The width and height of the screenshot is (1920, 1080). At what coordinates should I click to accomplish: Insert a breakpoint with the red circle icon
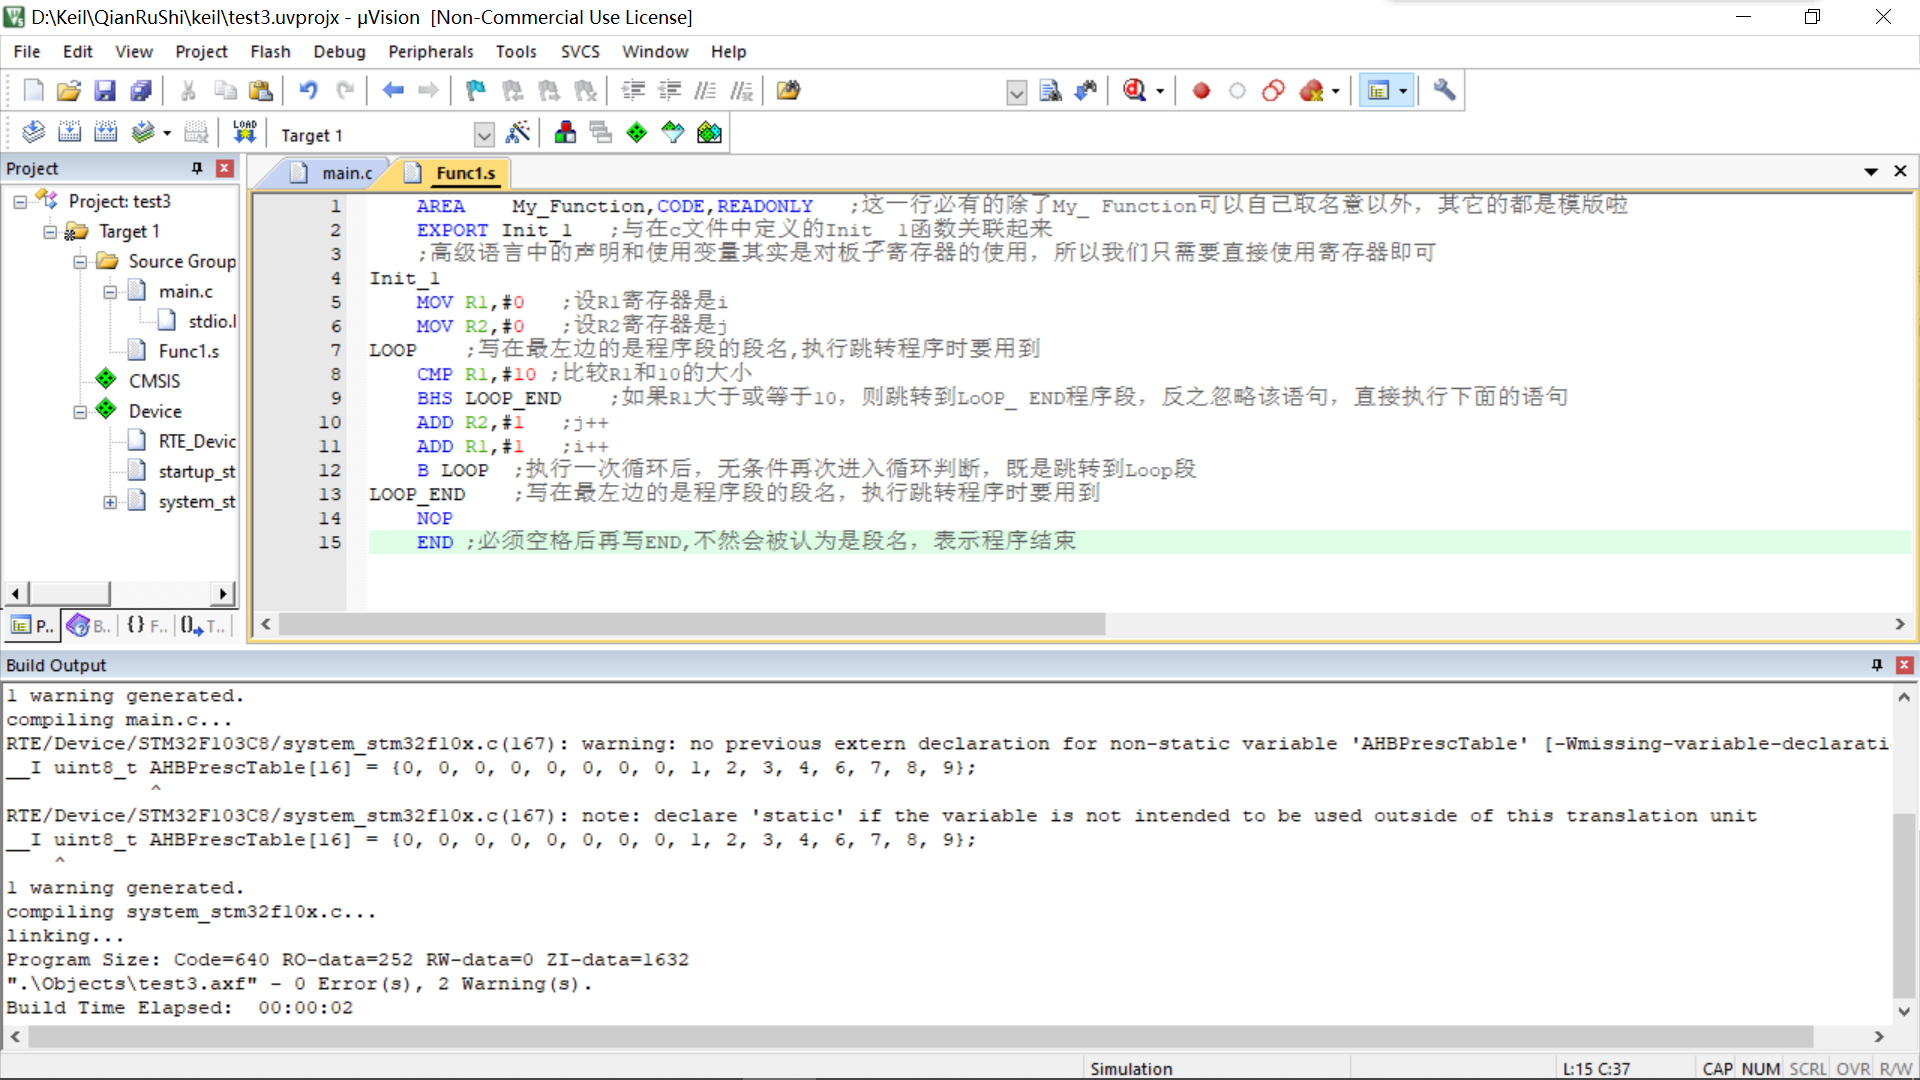tap(1201, 91)
